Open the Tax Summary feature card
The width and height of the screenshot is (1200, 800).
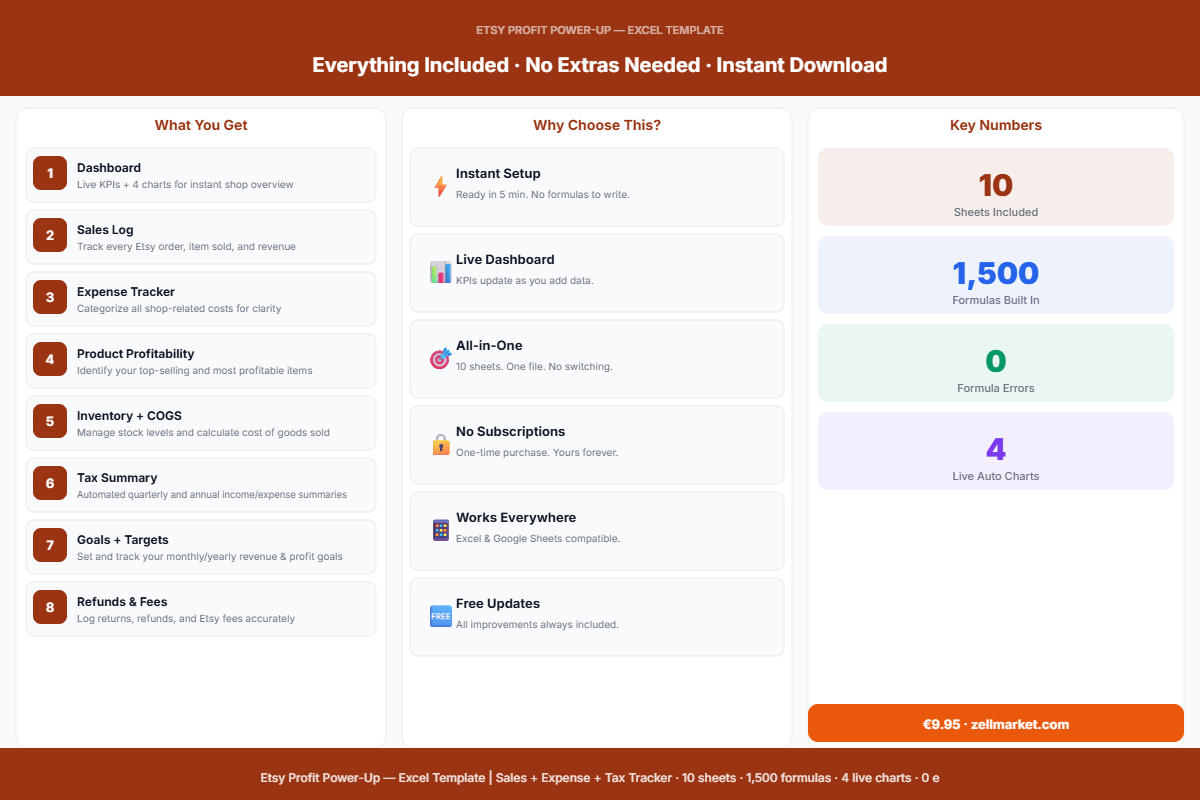point(201,485)
